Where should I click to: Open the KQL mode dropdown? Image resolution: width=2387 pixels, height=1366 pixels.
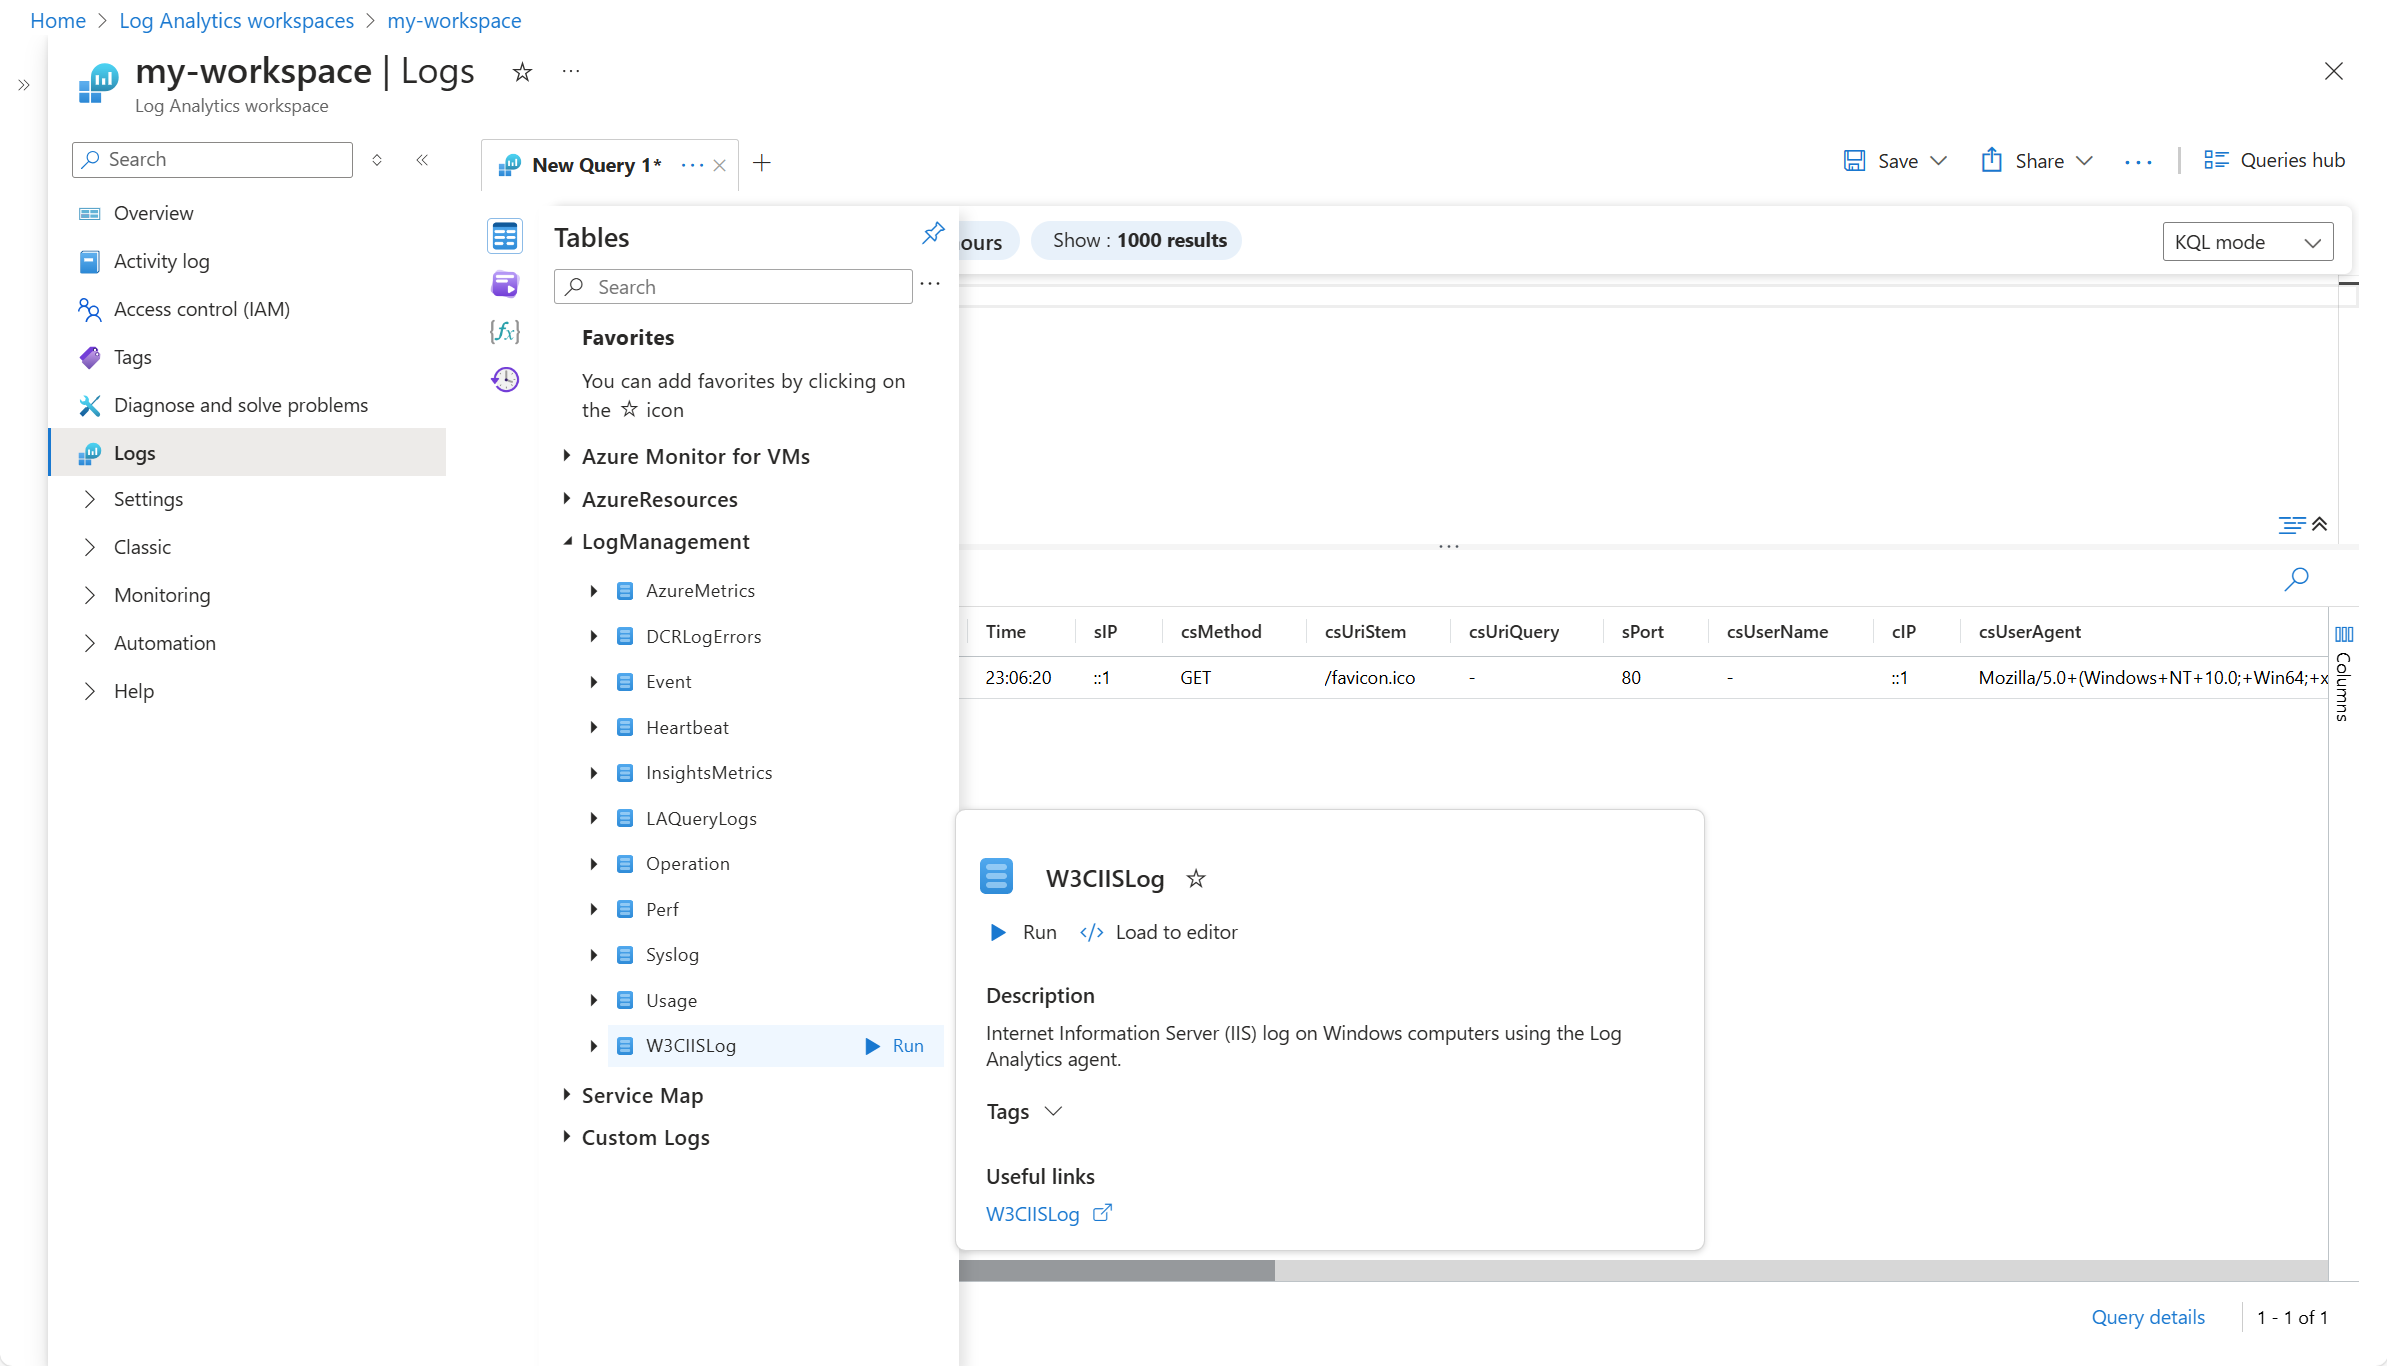(2247, 242)
